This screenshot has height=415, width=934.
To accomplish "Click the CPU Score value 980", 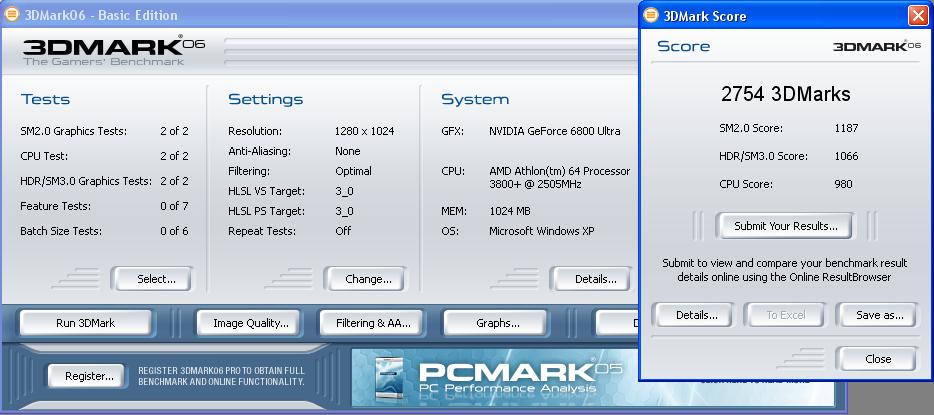I will [843, 184].
